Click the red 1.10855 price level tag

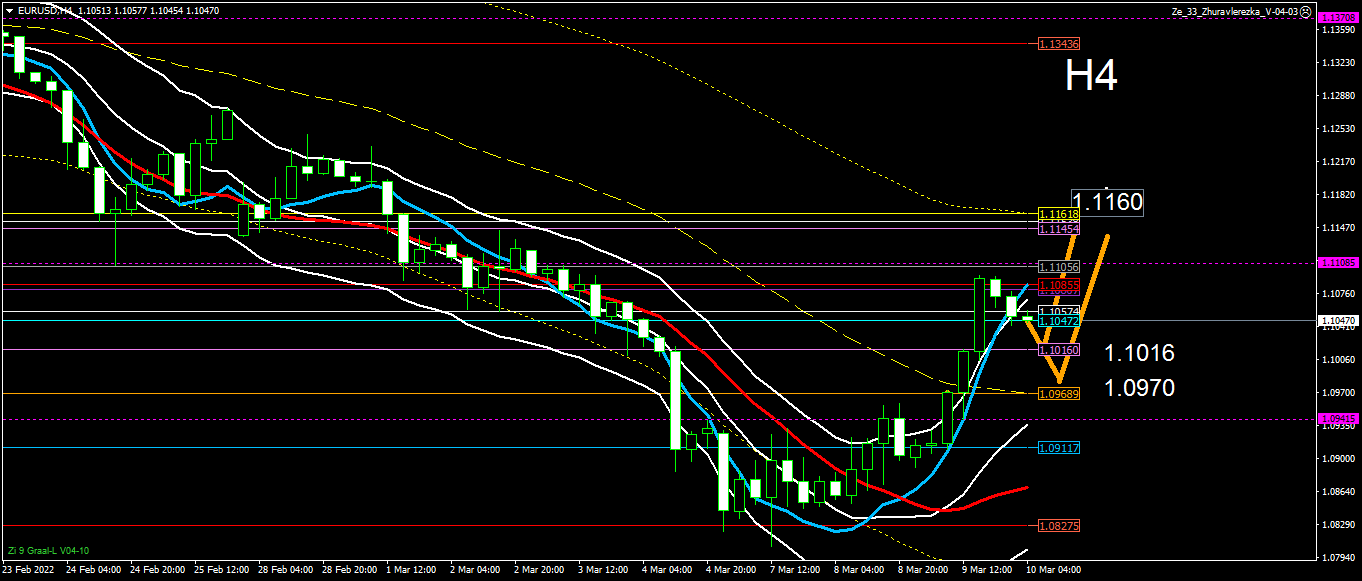tap(1058, 286)
